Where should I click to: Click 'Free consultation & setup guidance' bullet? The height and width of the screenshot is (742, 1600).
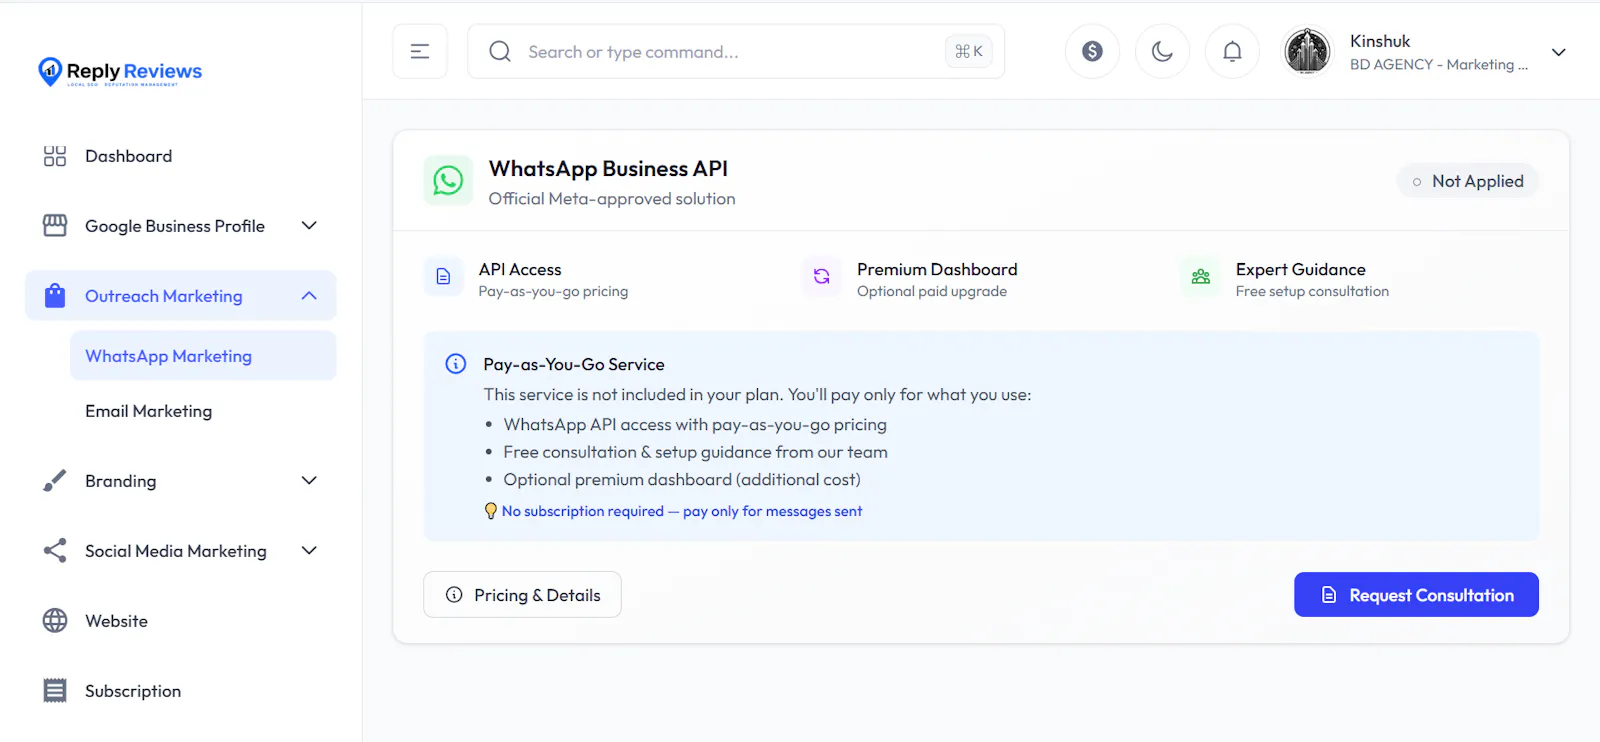click(695, 452)
